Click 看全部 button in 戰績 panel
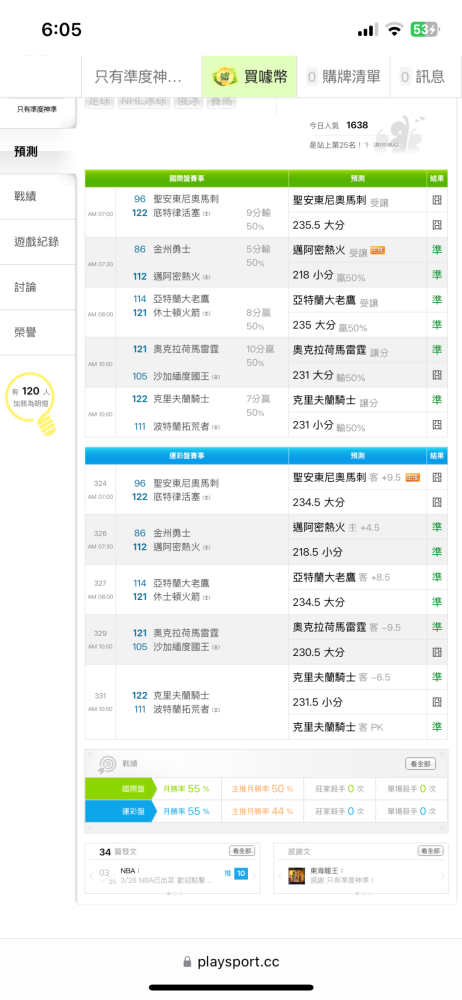The width and height of the screenshot is (462, 1000). (x=421, y=763)
